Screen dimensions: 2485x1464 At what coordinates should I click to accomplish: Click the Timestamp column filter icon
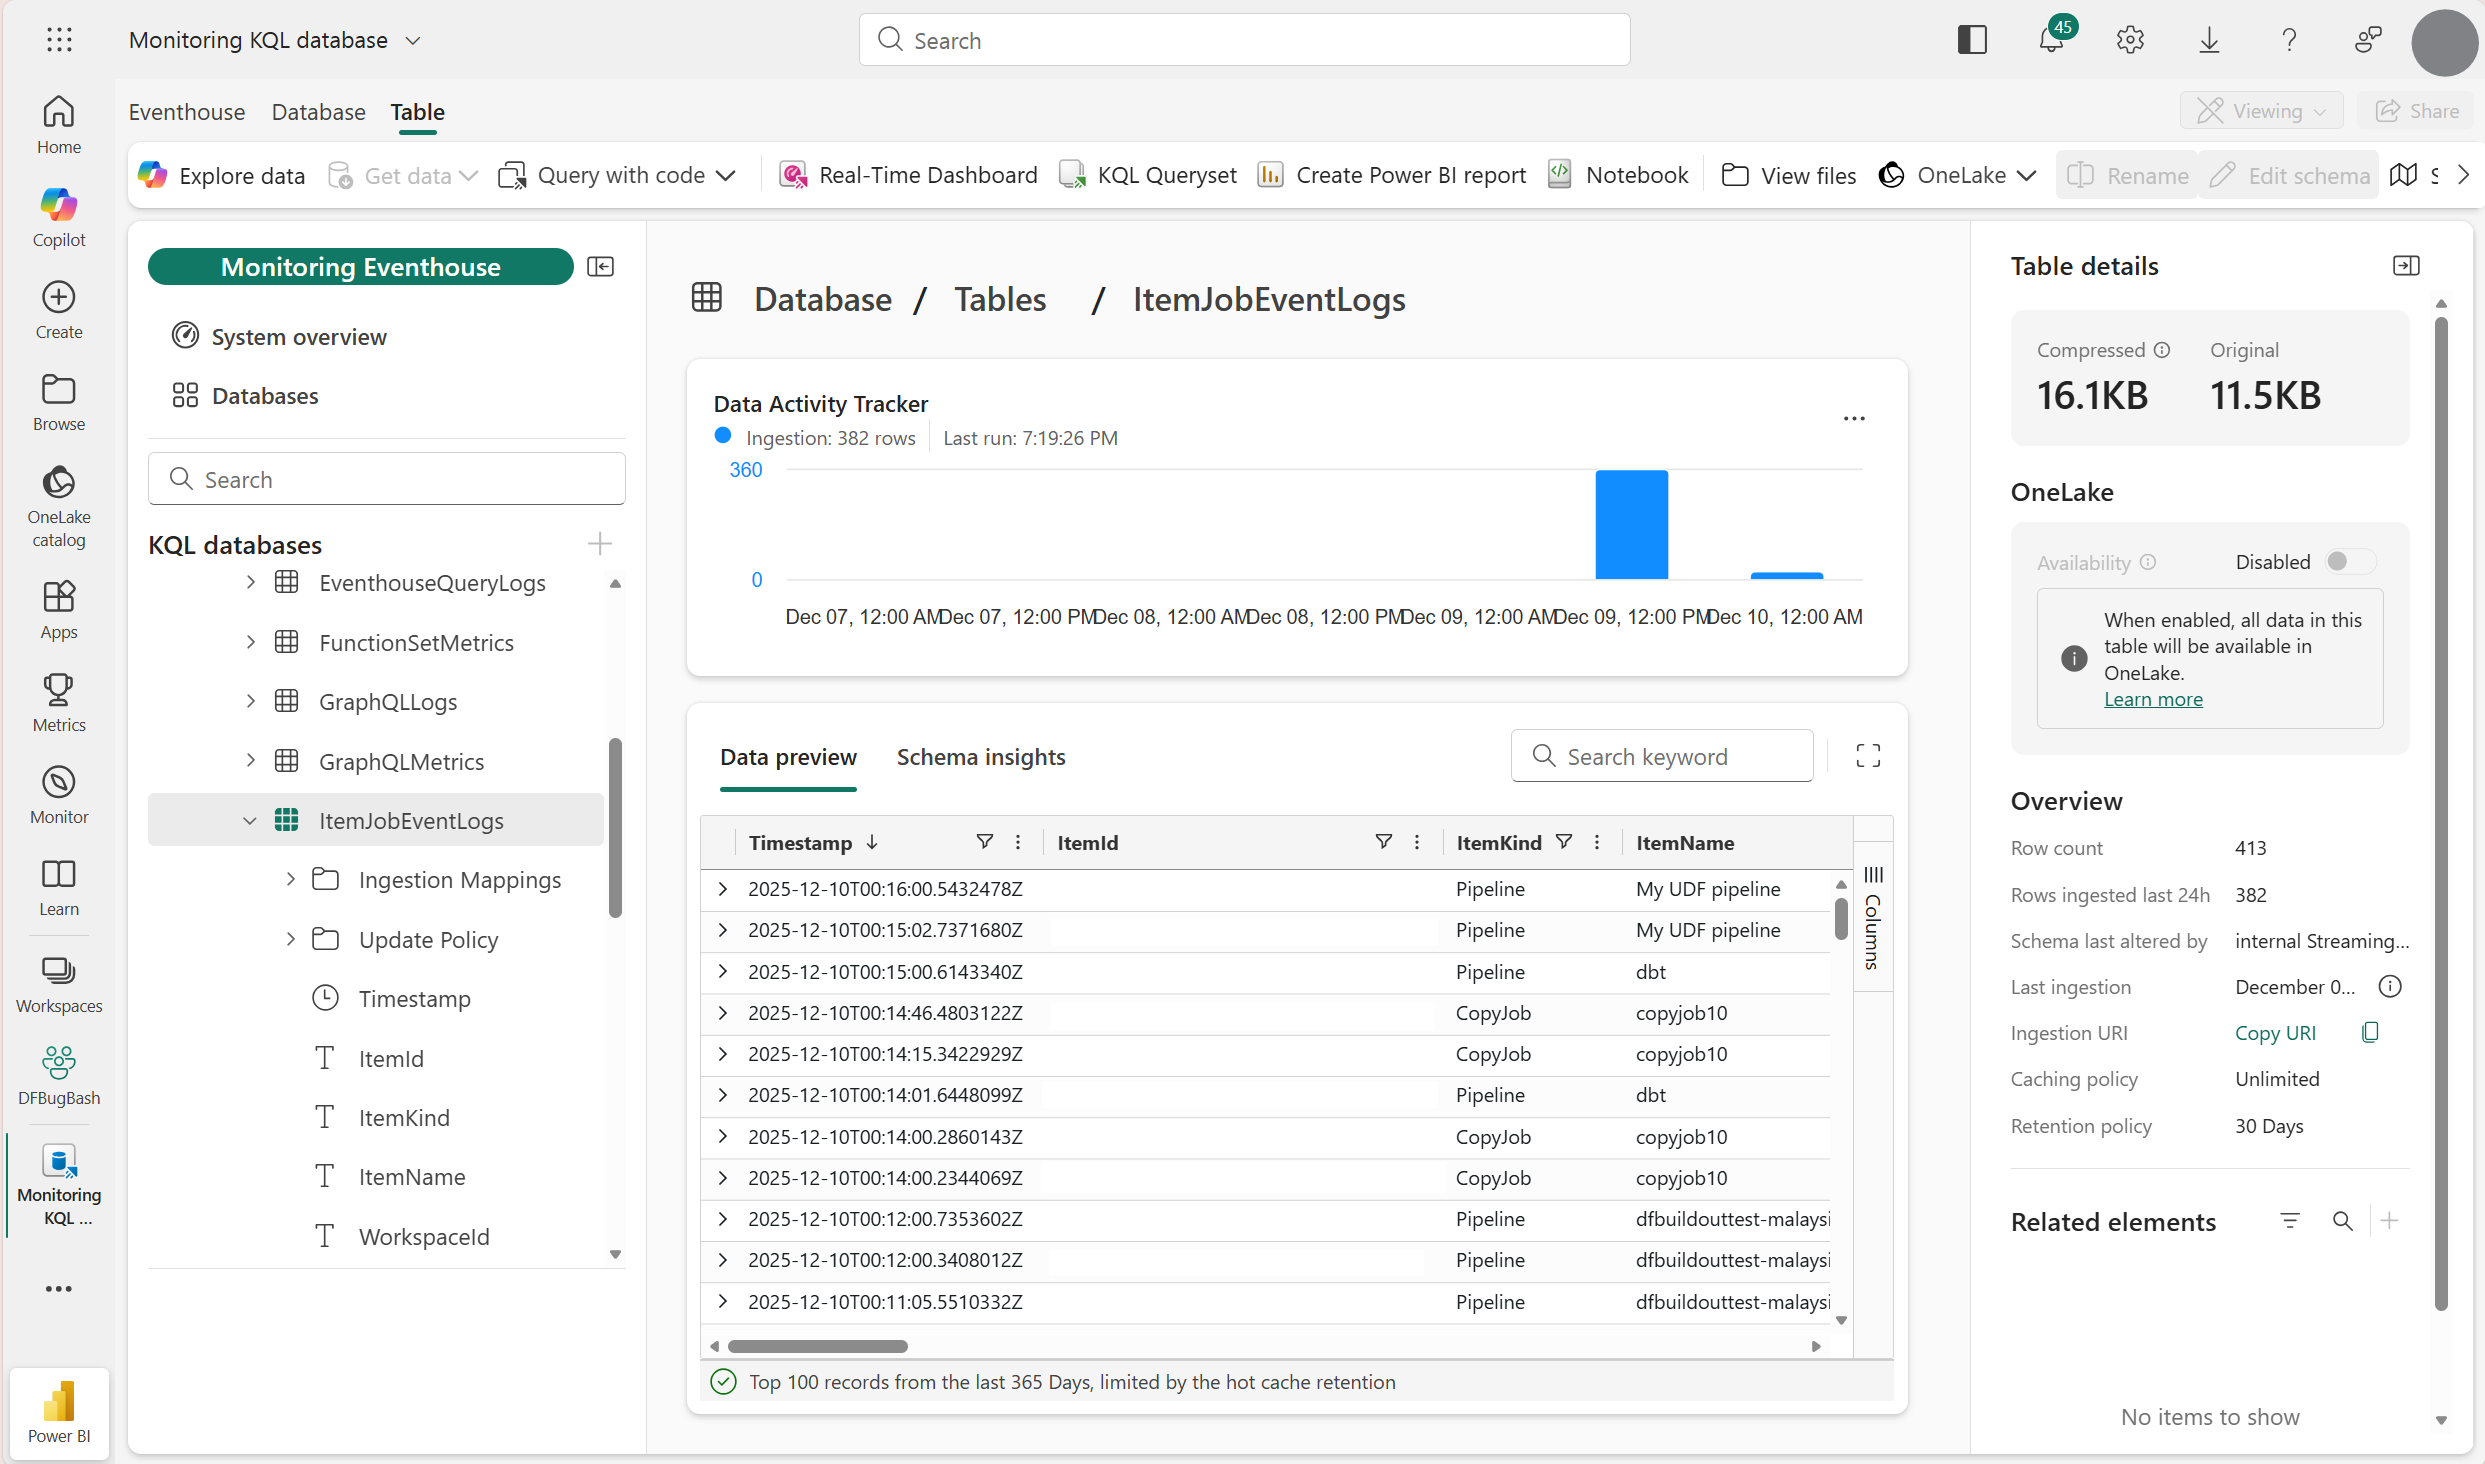[984, 842]
